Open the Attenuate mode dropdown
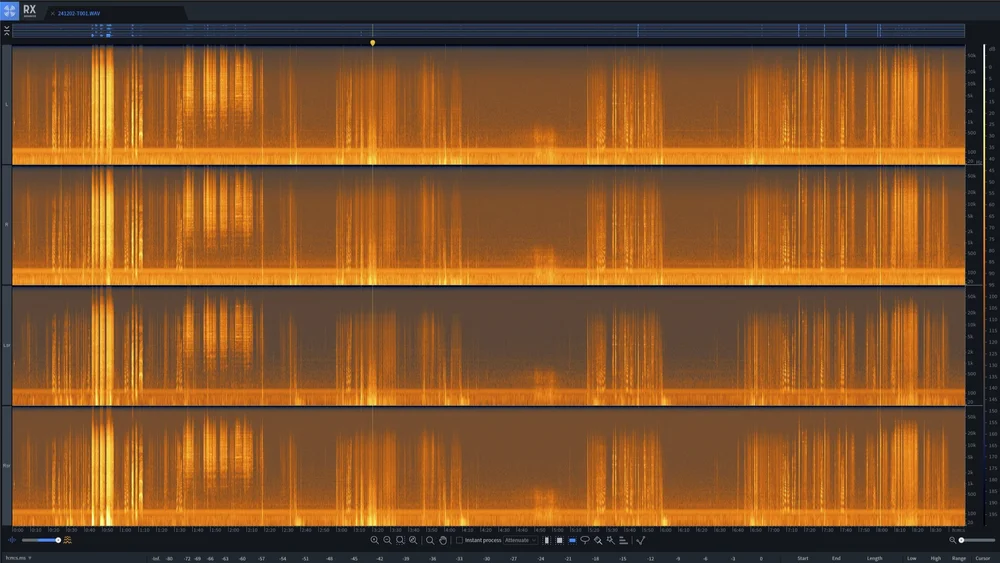This screenshot has width=1000, height=563. click(x=520, y=540)
